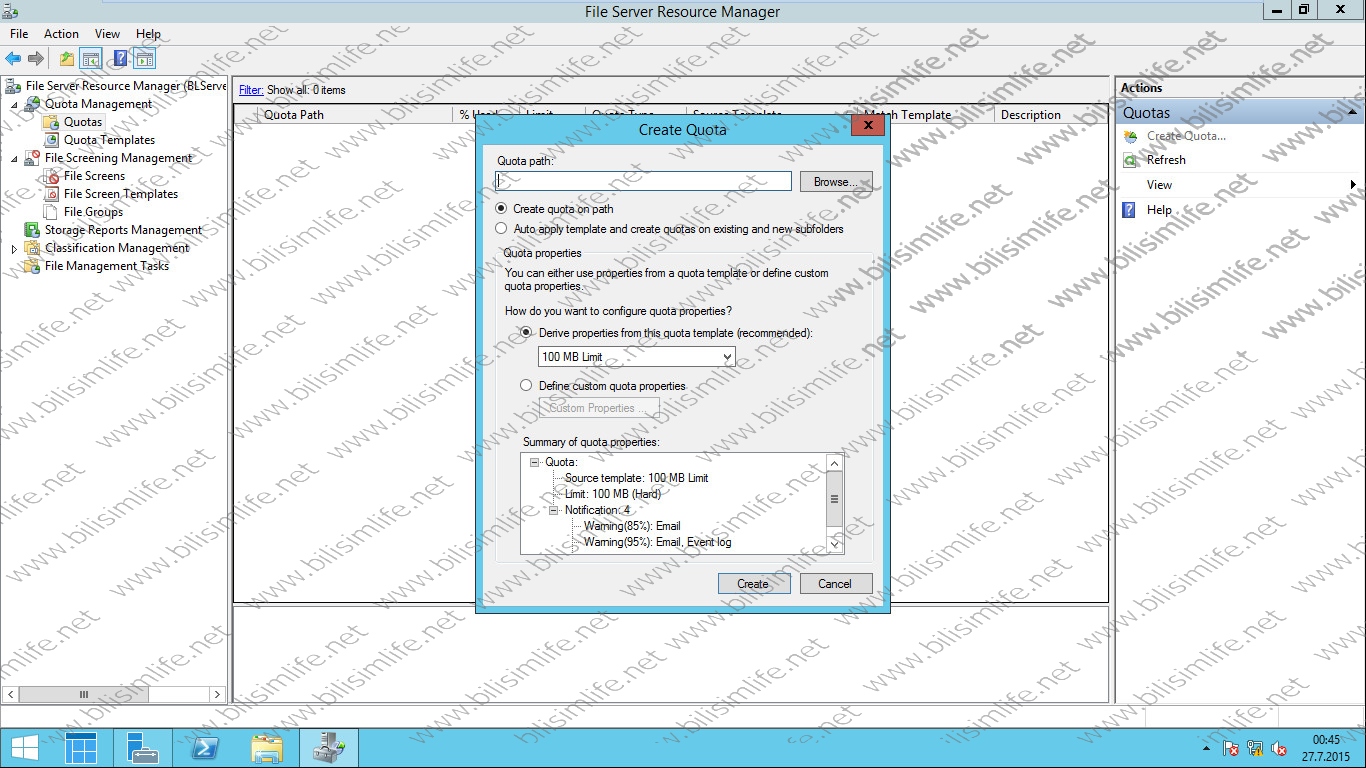Select File Groups tree label
Image resolution: width=1366 pixels, height=768 pixels.
tap(94, 212)
